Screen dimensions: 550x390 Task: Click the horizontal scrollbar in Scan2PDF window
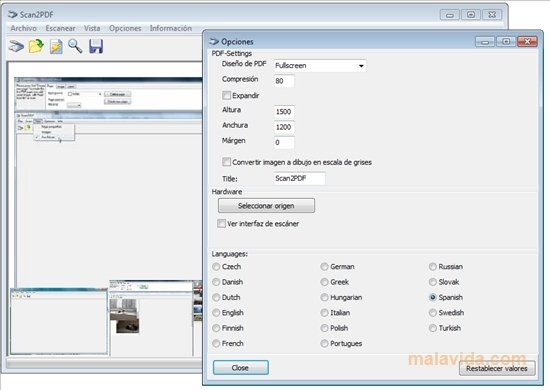click(x=105, y=363)
